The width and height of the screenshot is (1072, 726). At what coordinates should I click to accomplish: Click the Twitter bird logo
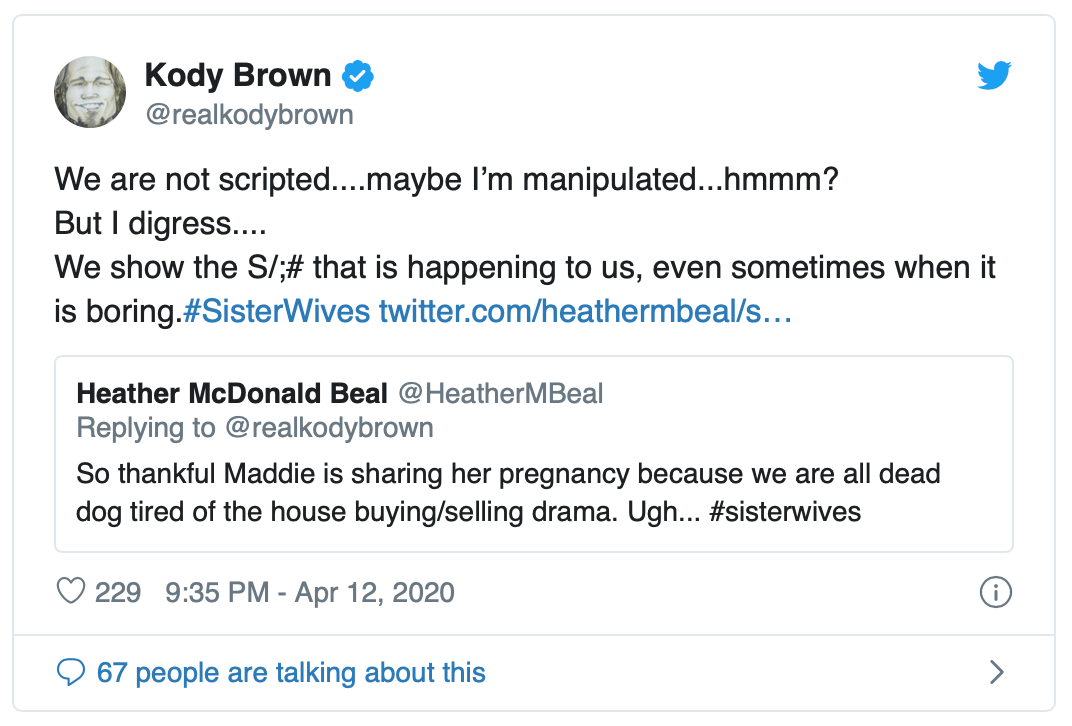pyautogui.click(x=994, y=76)
